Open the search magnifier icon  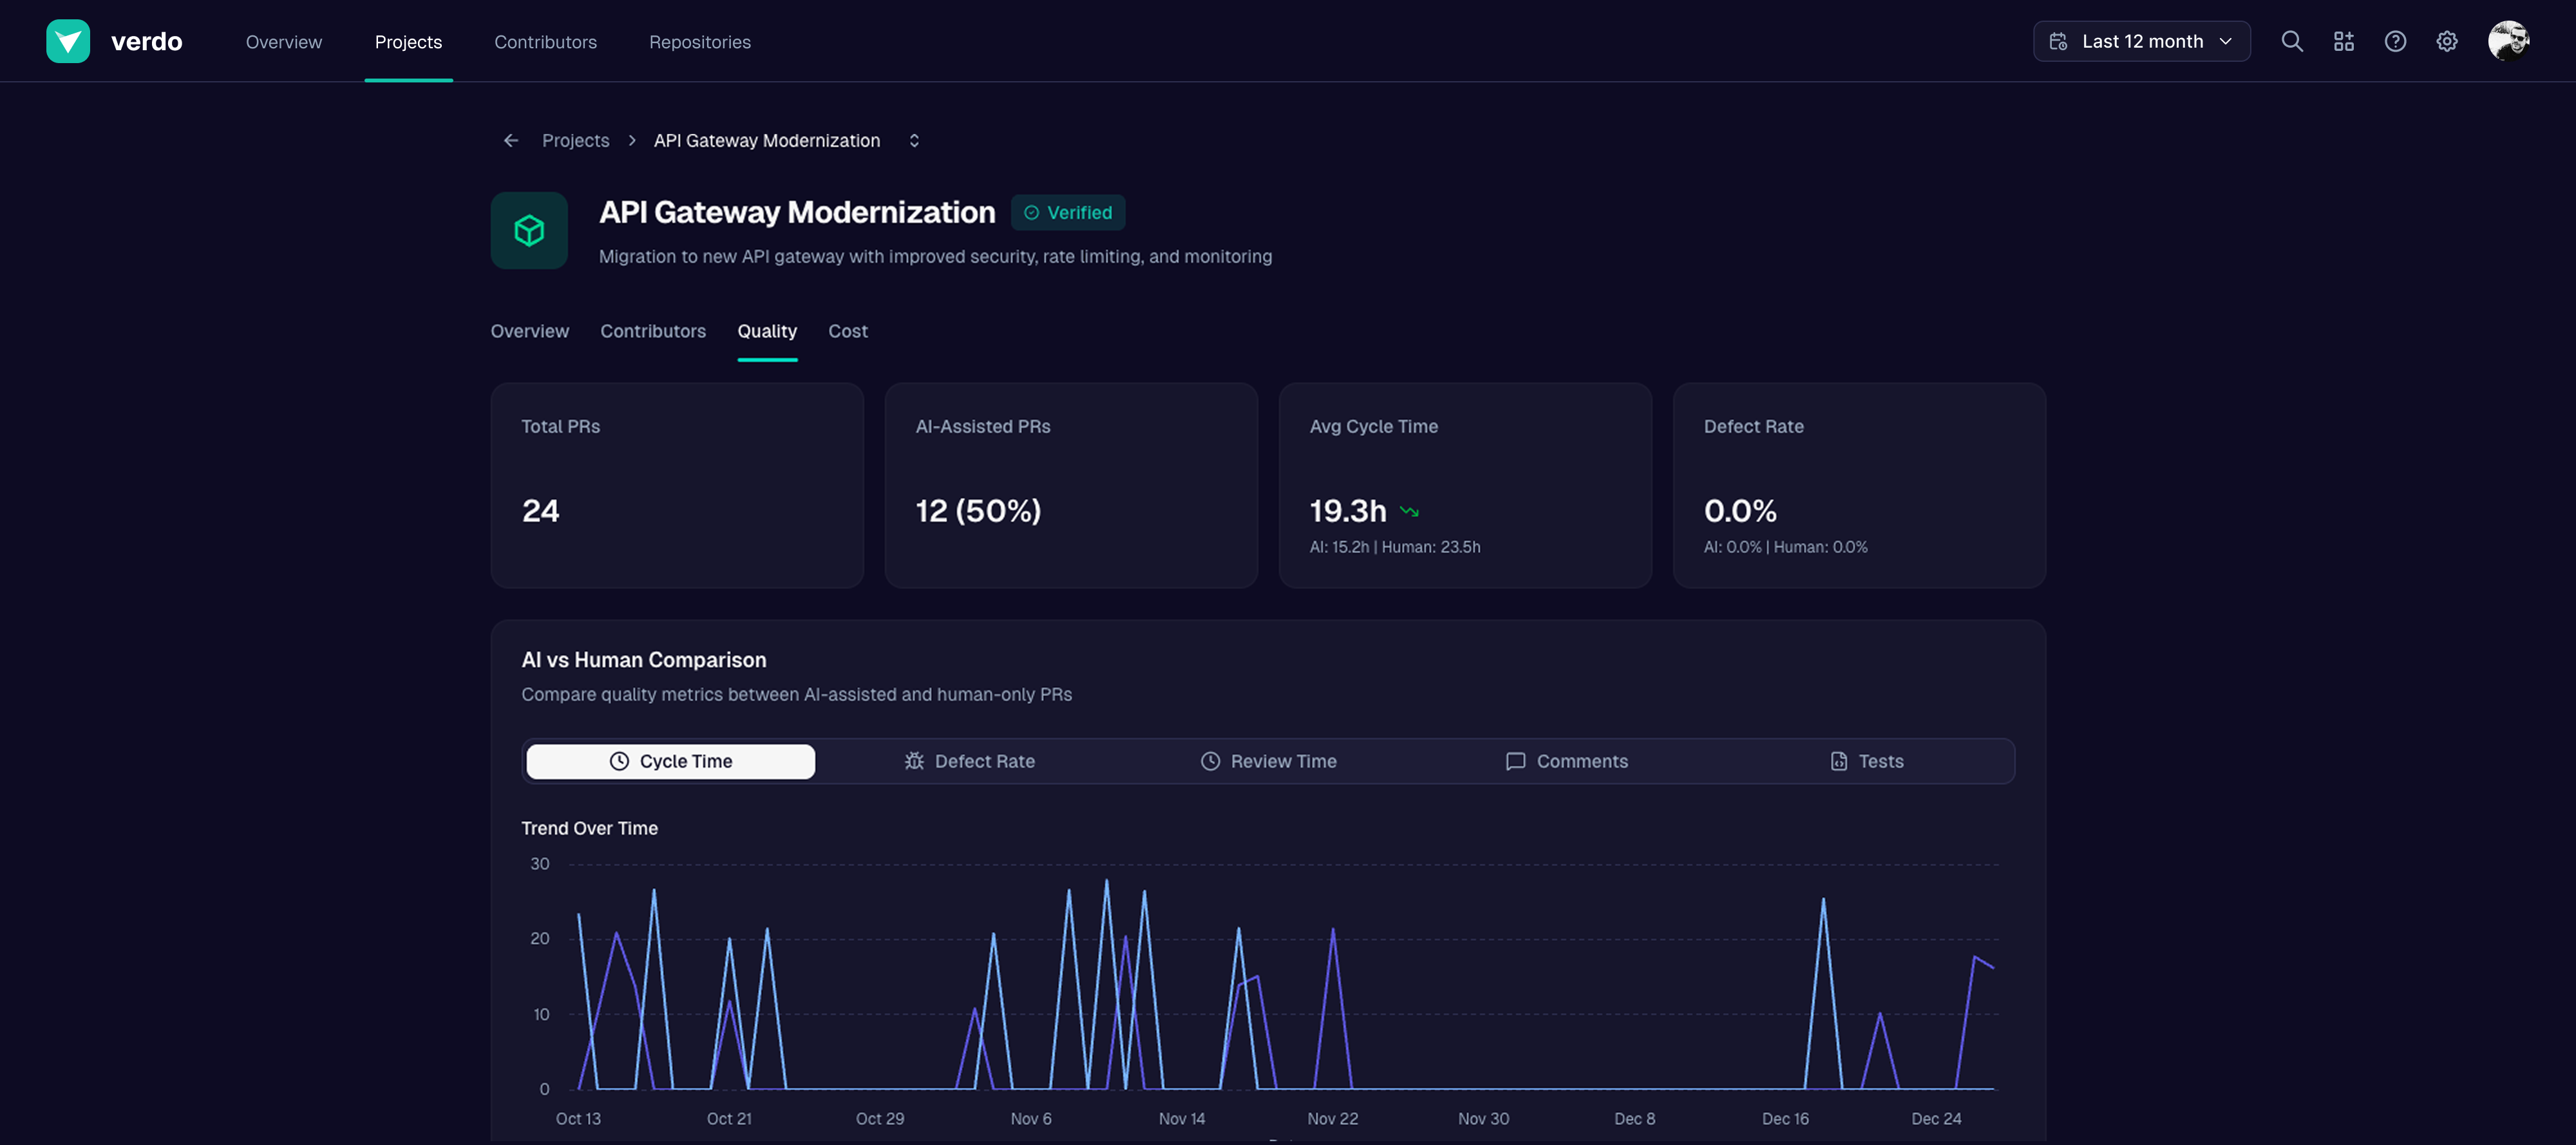2292,41
